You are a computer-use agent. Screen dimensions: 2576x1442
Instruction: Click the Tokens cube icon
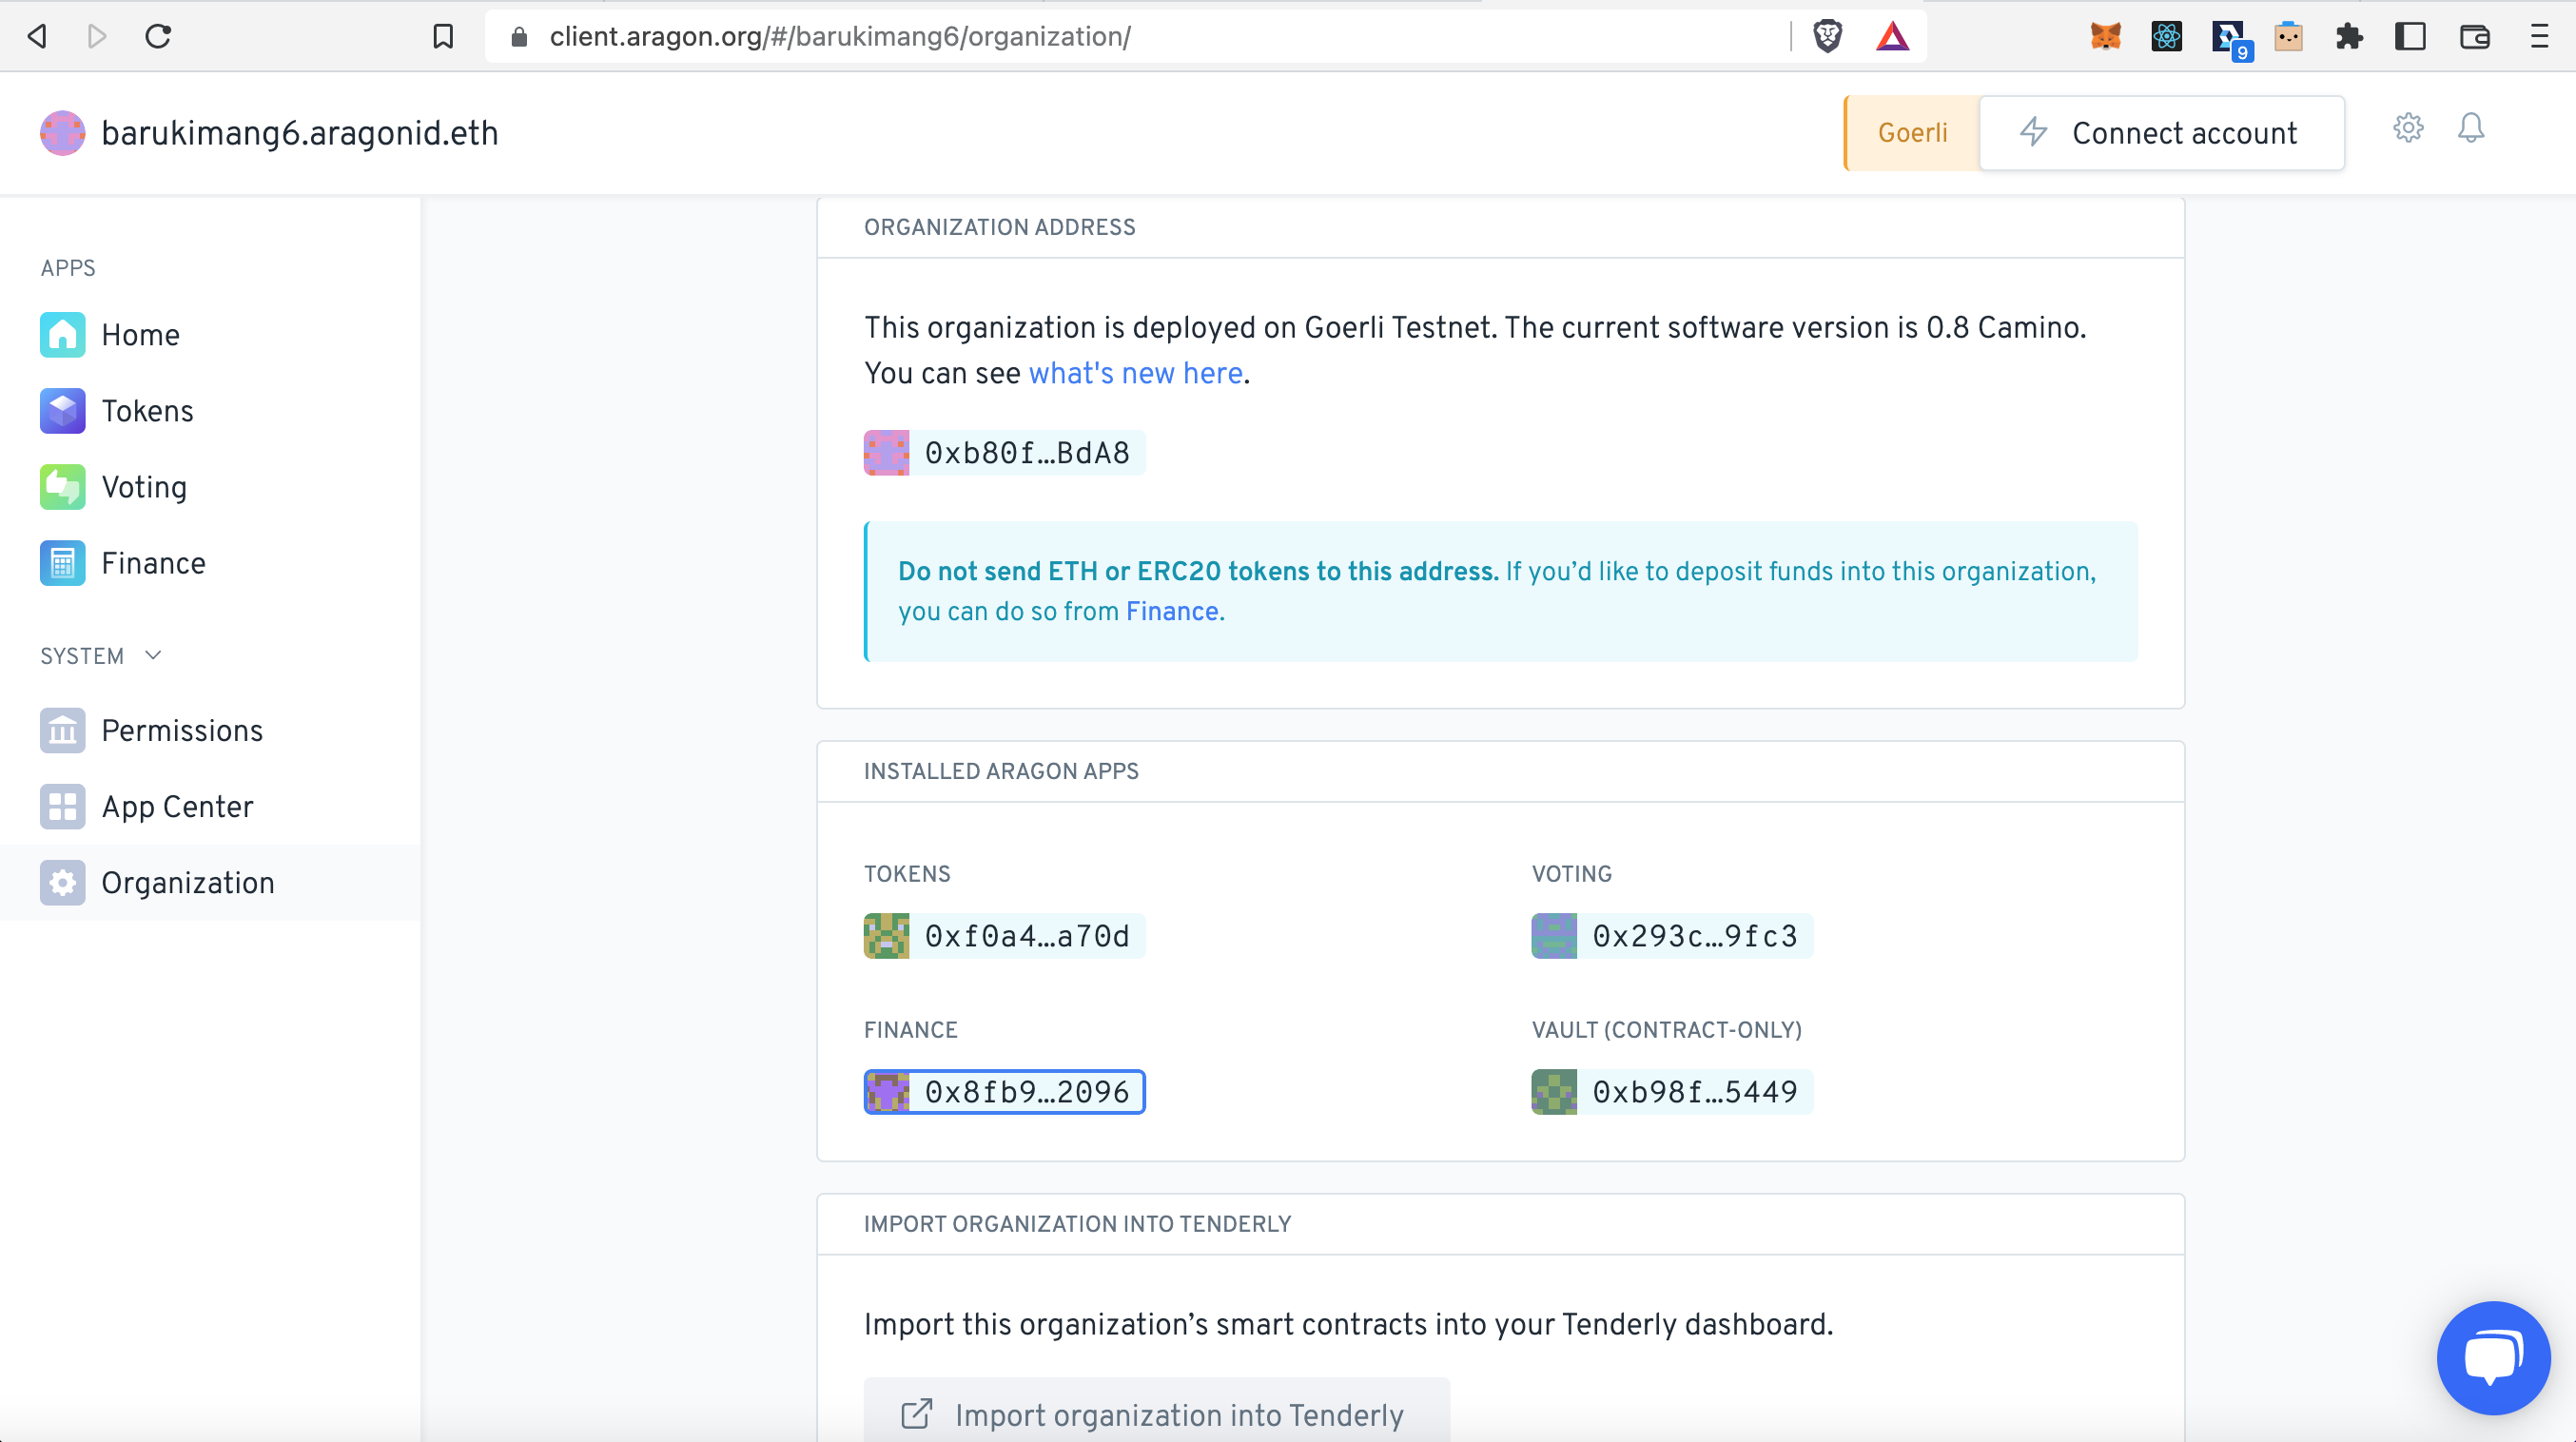[62, 411]
